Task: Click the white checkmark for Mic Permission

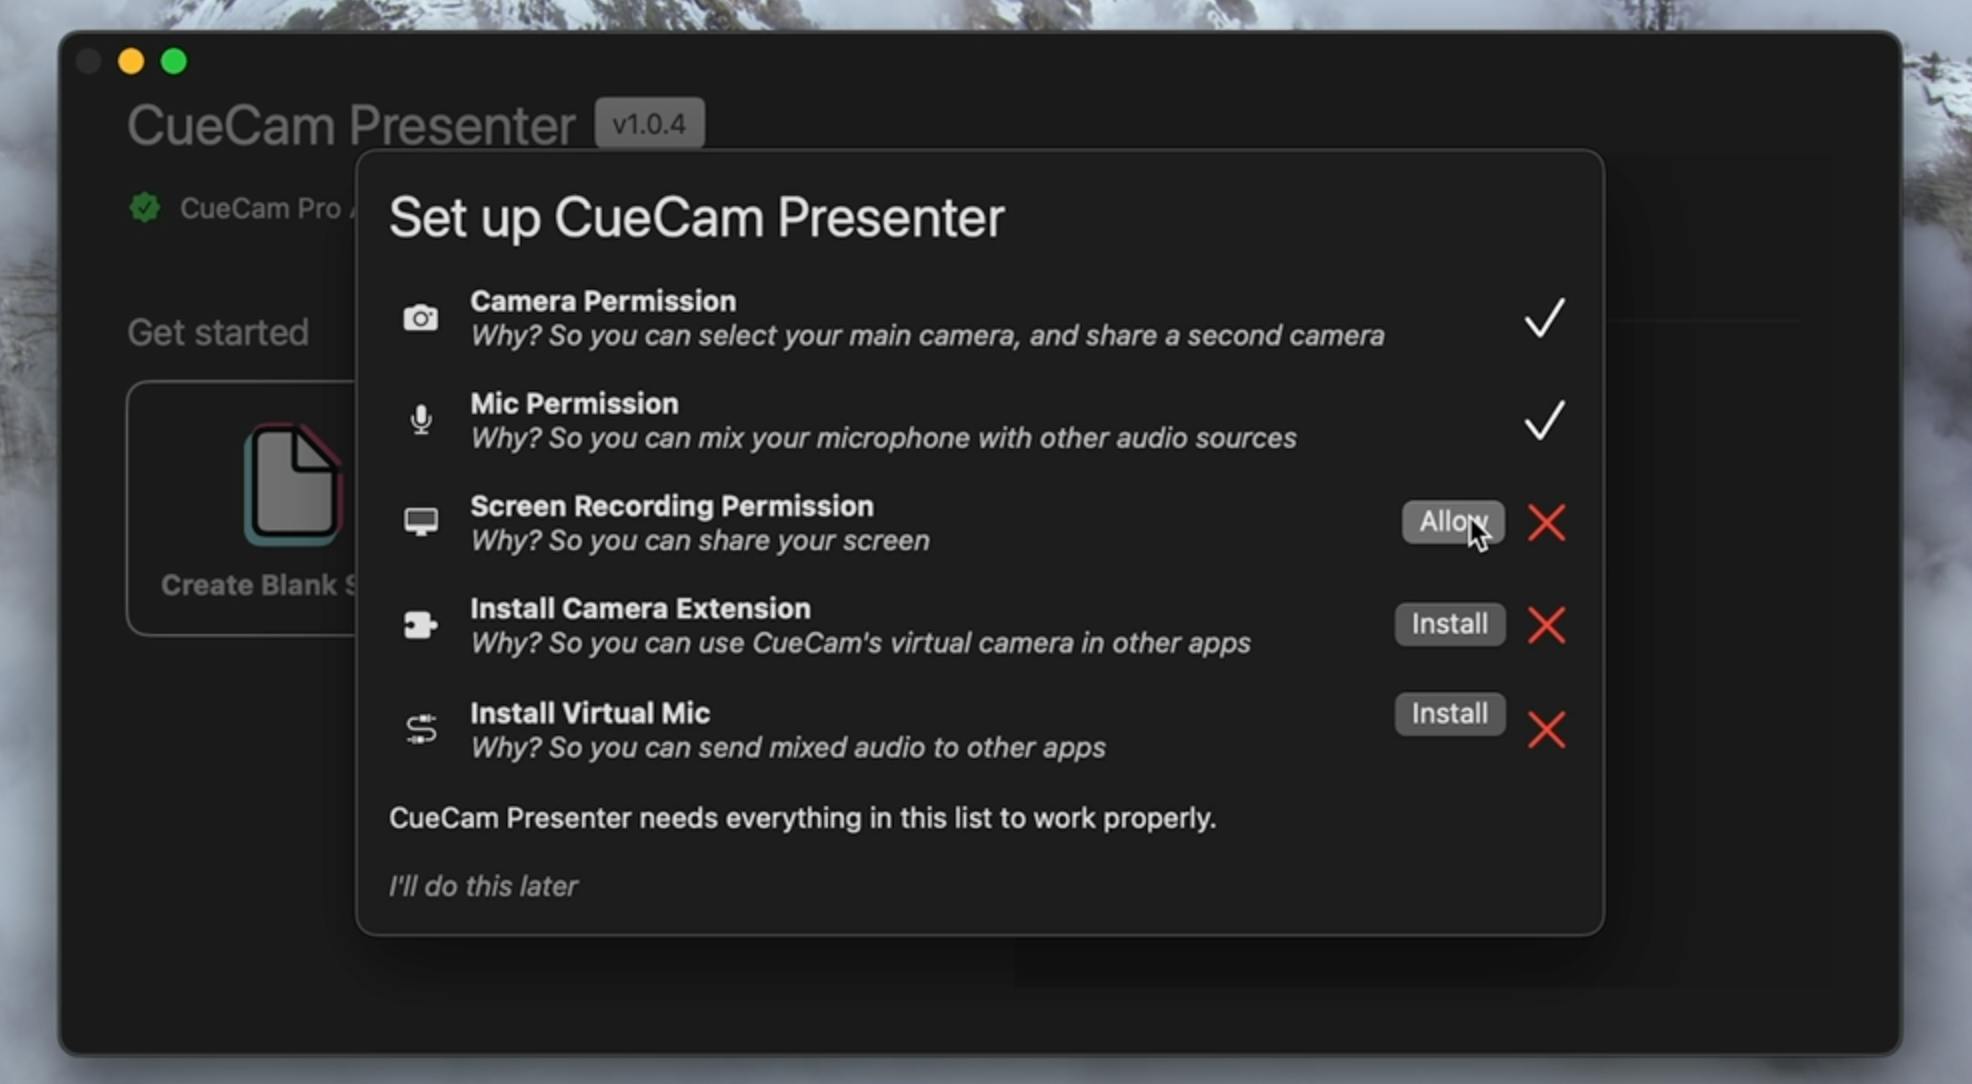Action: (x=1545, y=420)
